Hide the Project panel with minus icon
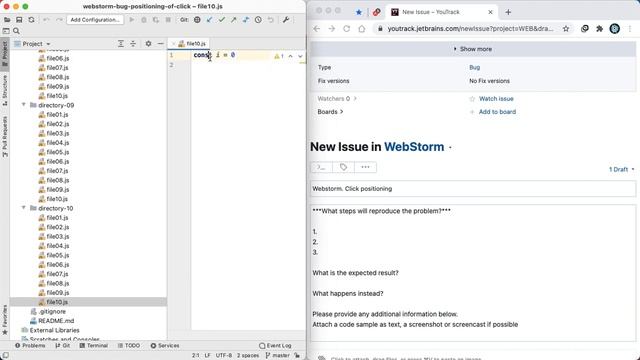Image resolution: width=640 pixels, height=360 pixels. 160,44
